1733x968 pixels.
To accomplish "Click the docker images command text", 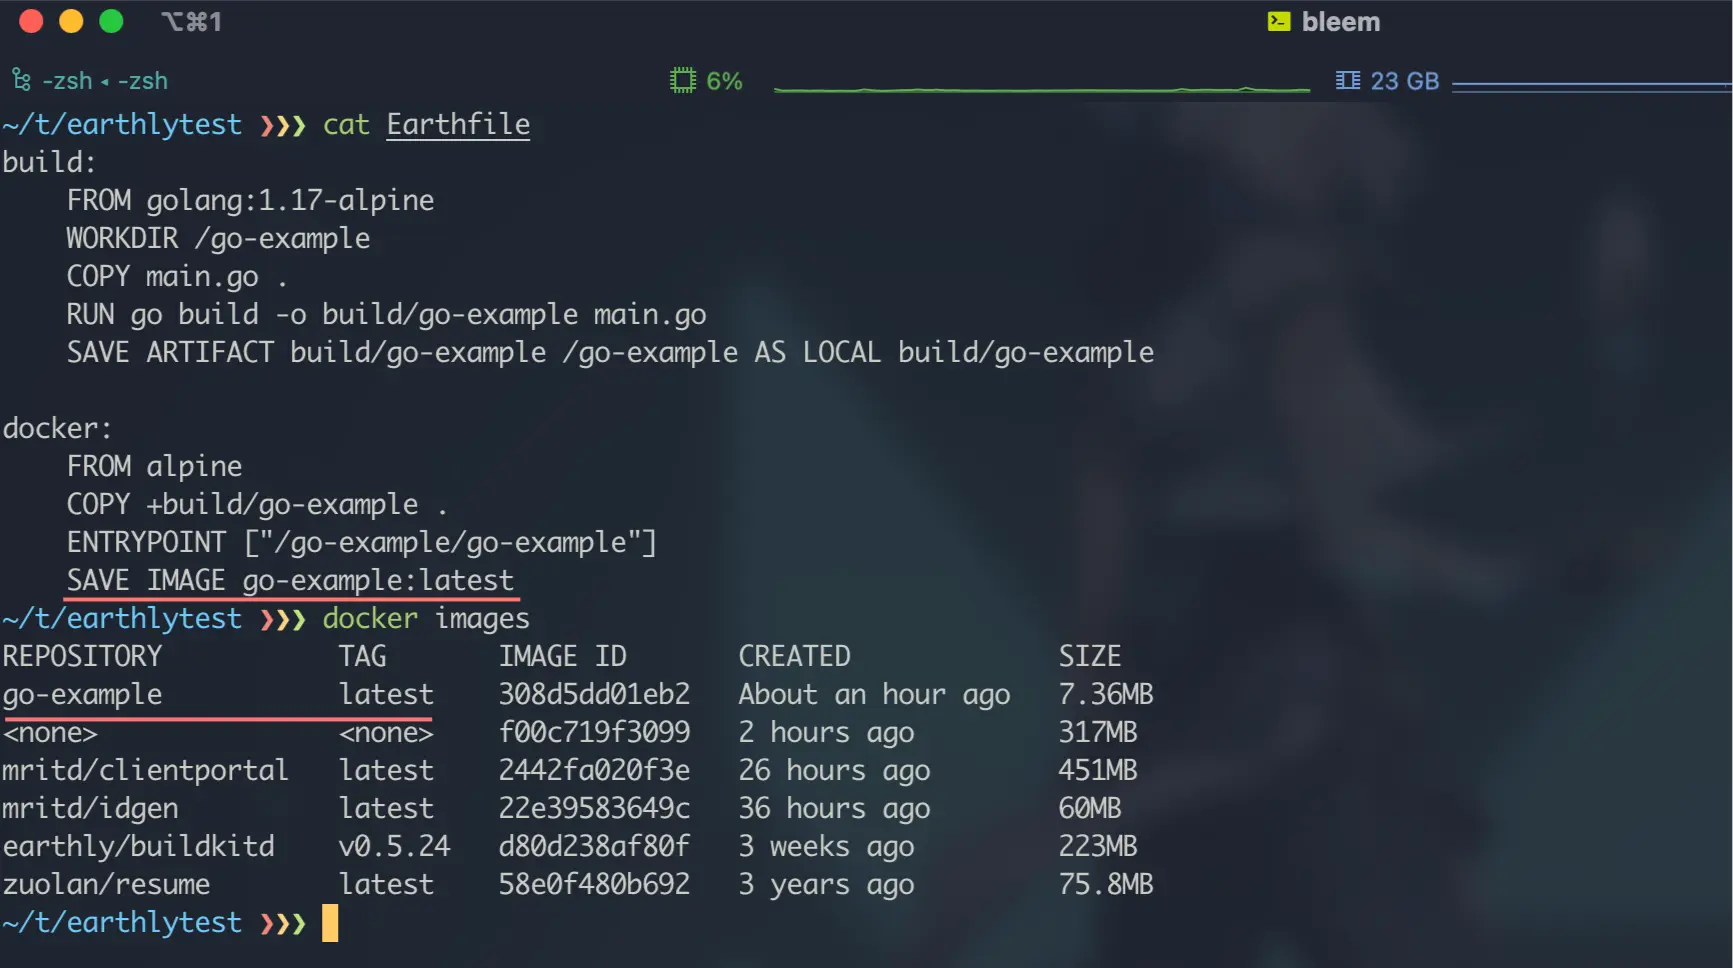I will tap(426, 619).
